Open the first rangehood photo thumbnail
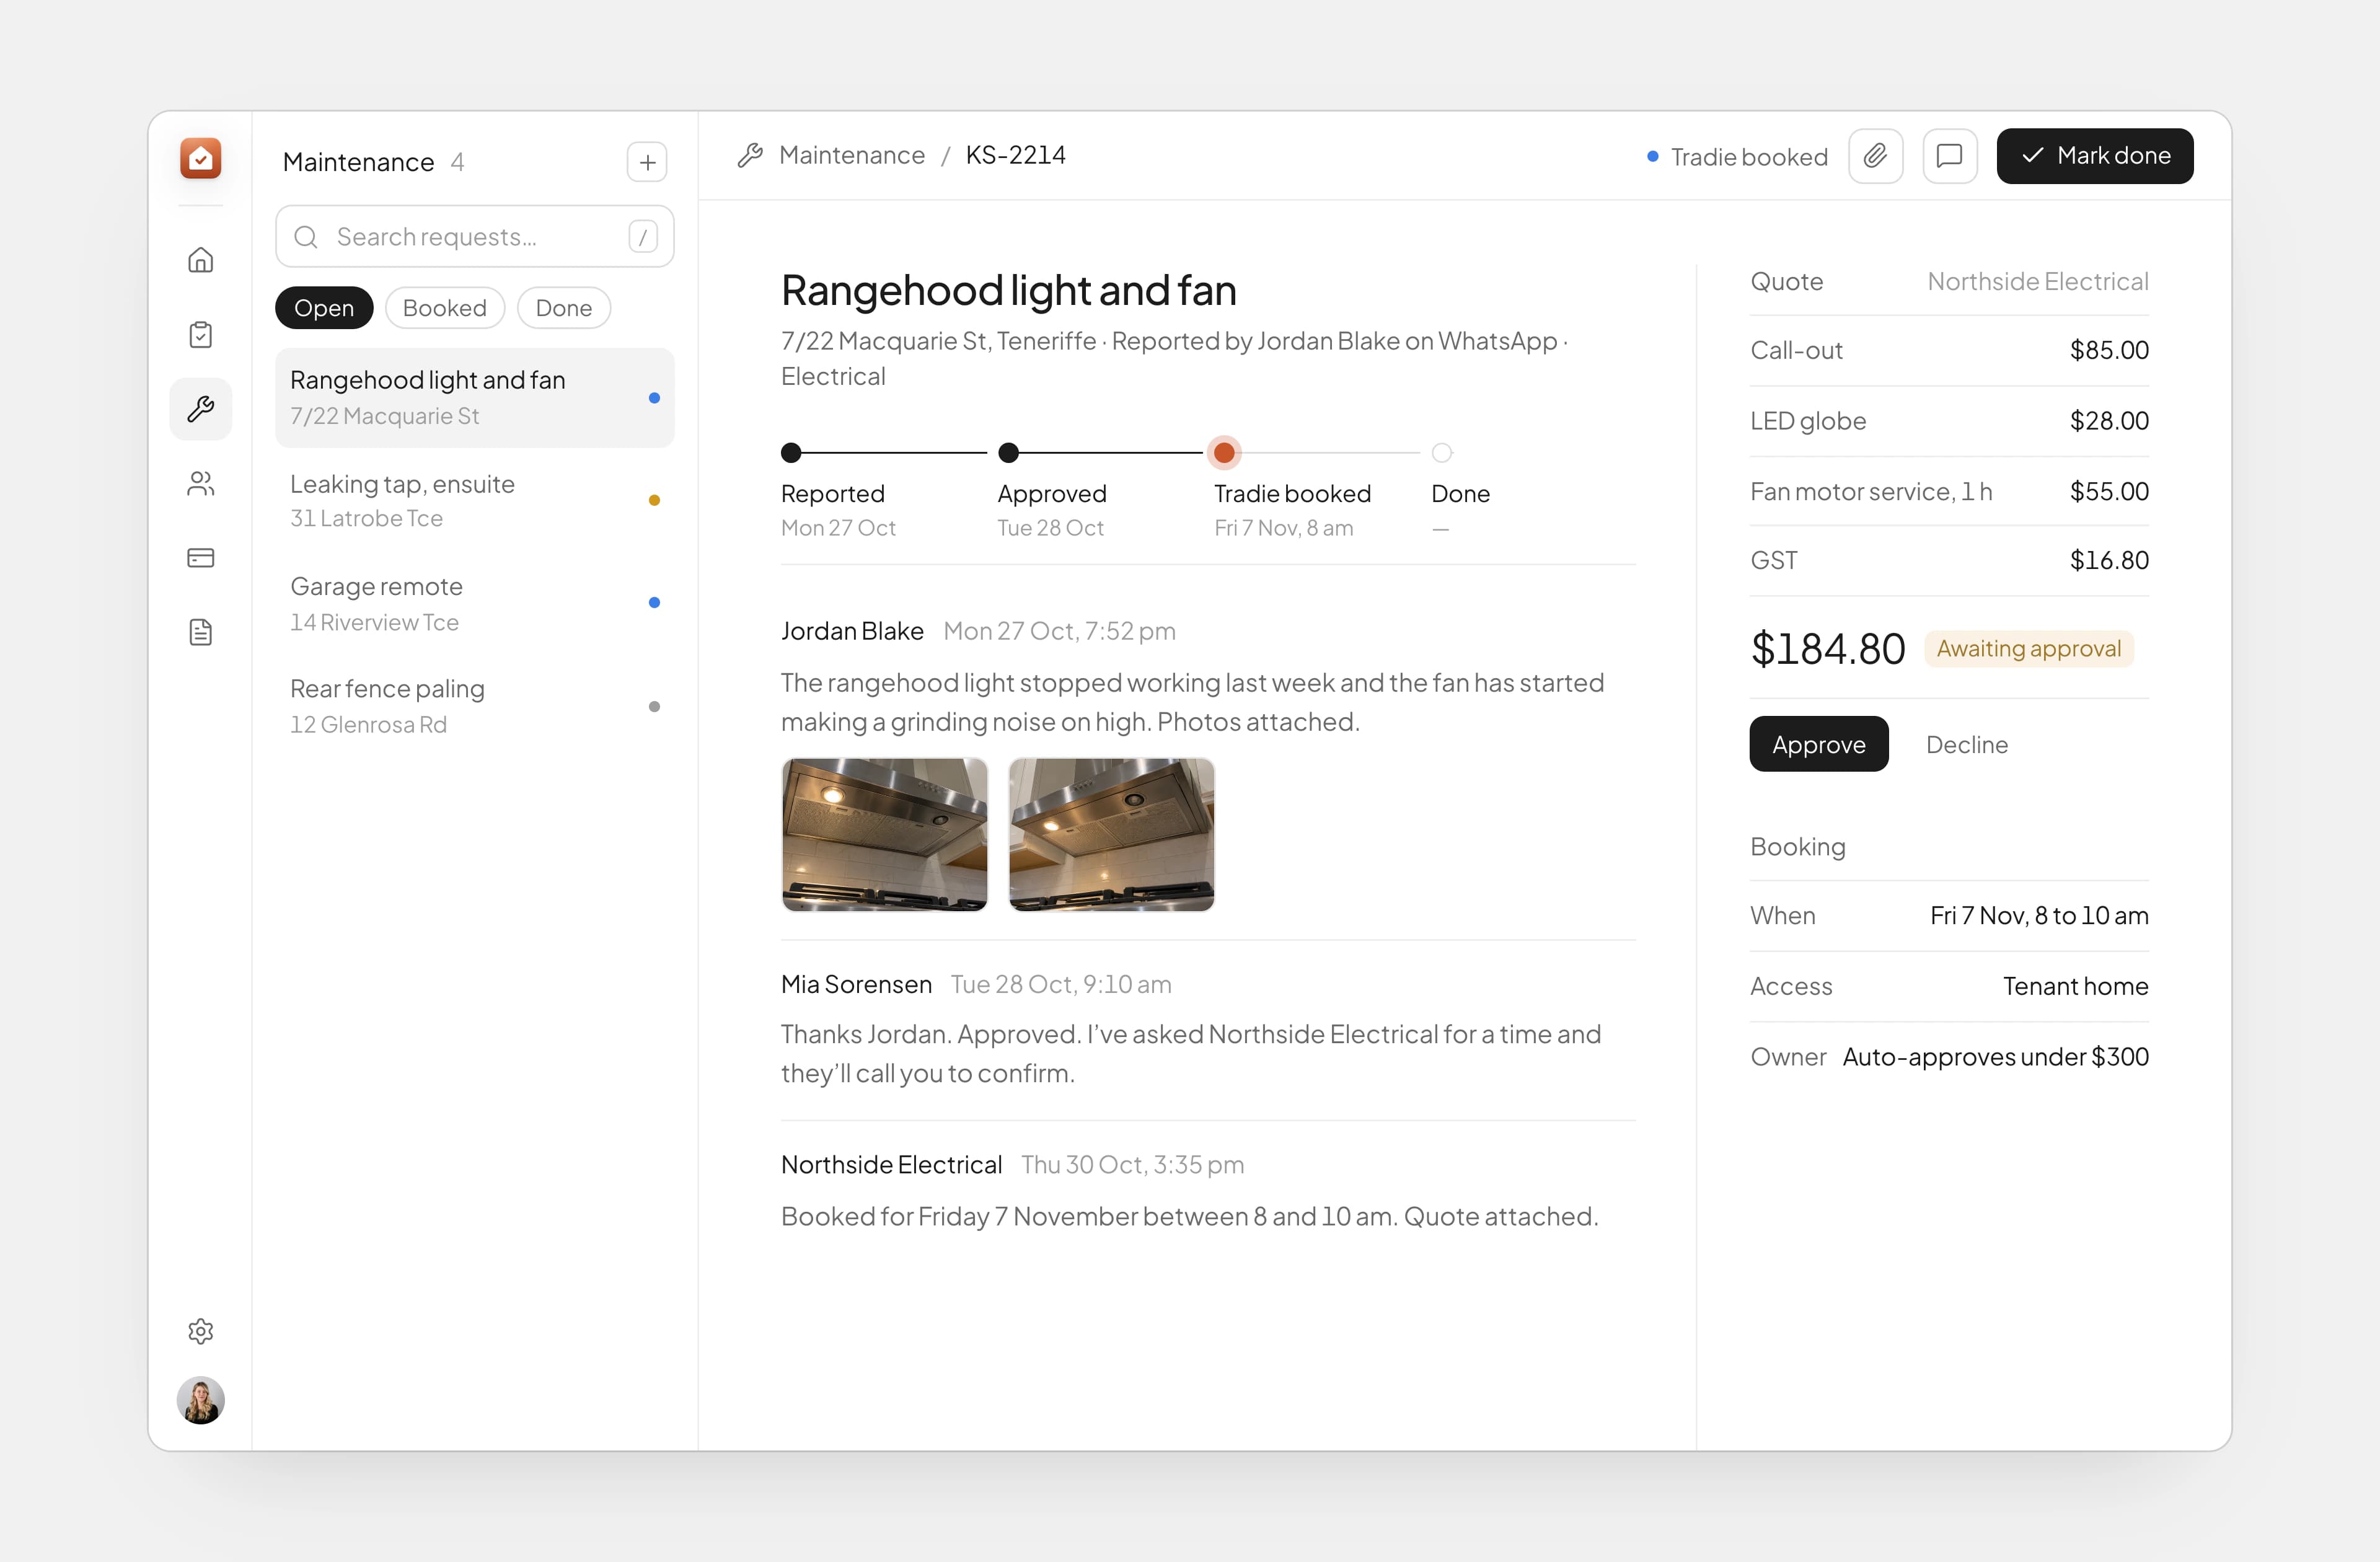The image size is (2380, 1562). 885,835
